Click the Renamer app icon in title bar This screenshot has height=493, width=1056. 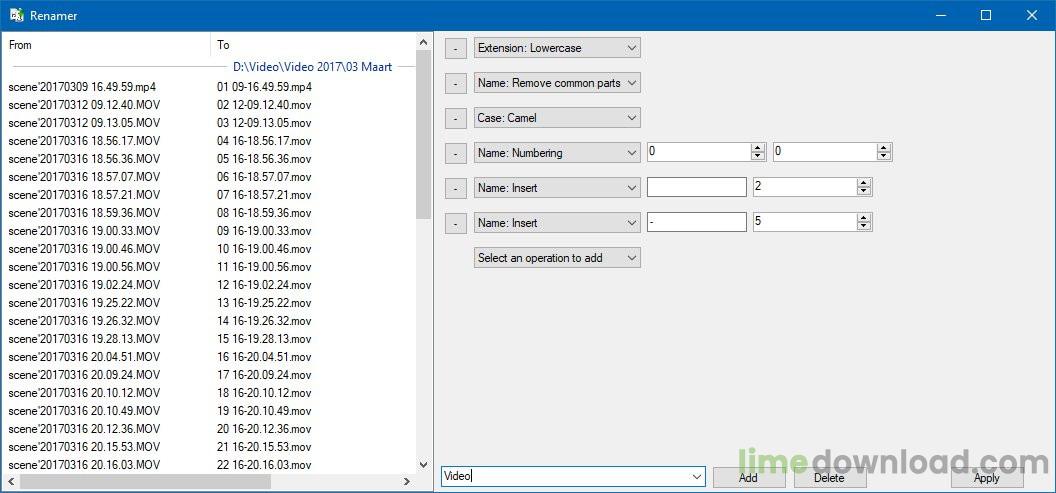[17, 15]
